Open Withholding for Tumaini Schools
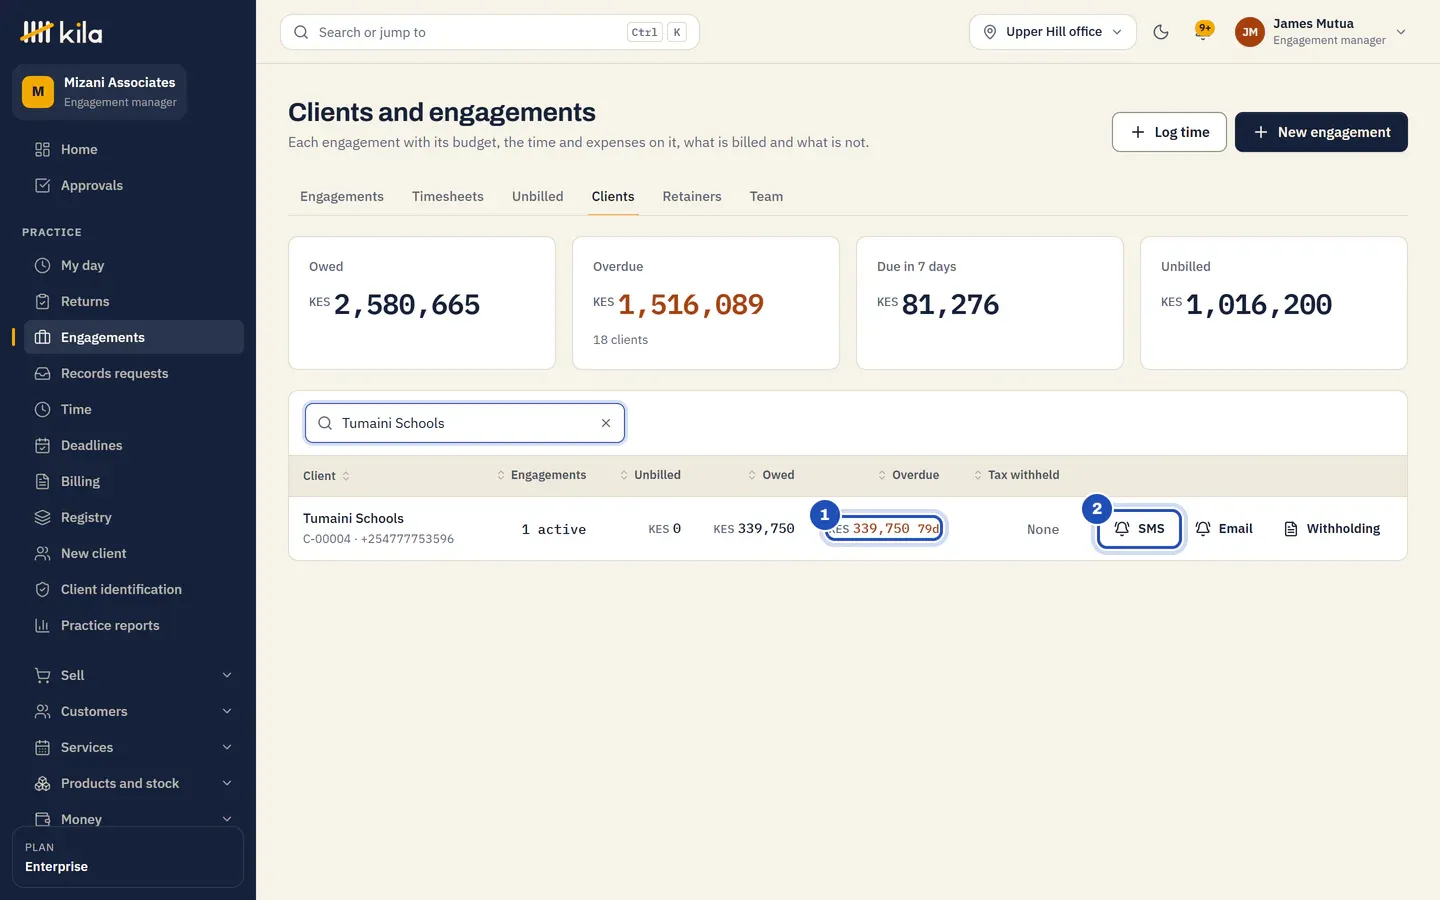The height and width of the screenshot is (900, 1440). [1332, 528]
